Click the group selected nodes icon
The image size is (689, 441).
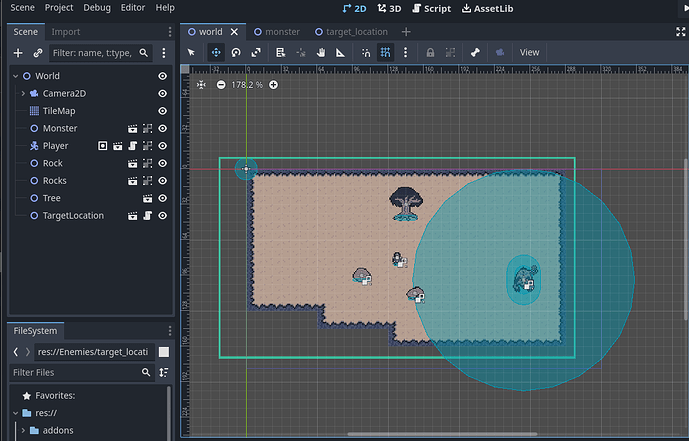[x=450, y=52]
